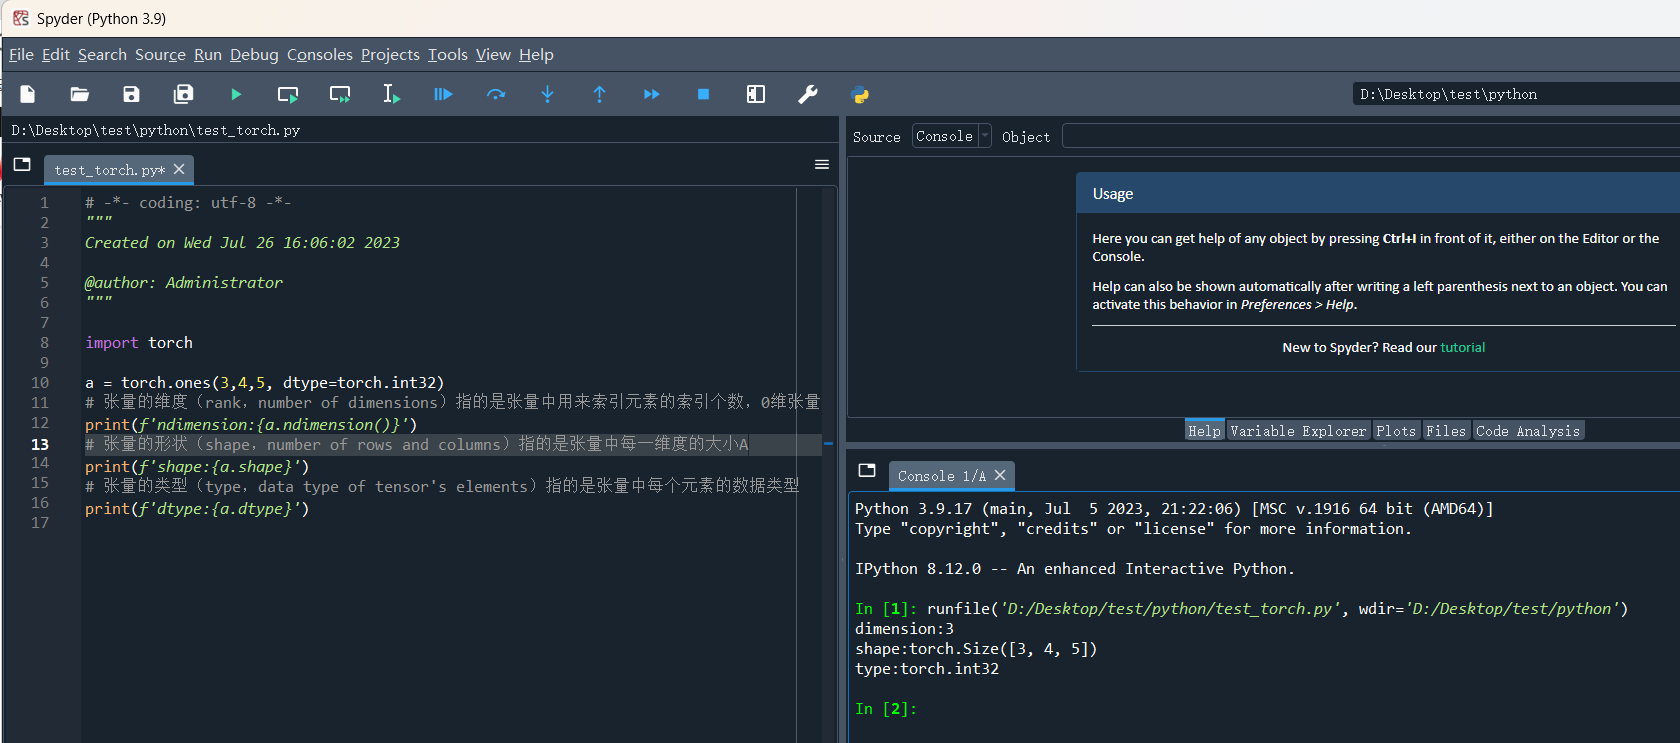This screenshot has width=1680, height=743.
Task: Click the editor file path label
Action: [x=156, y=130]
